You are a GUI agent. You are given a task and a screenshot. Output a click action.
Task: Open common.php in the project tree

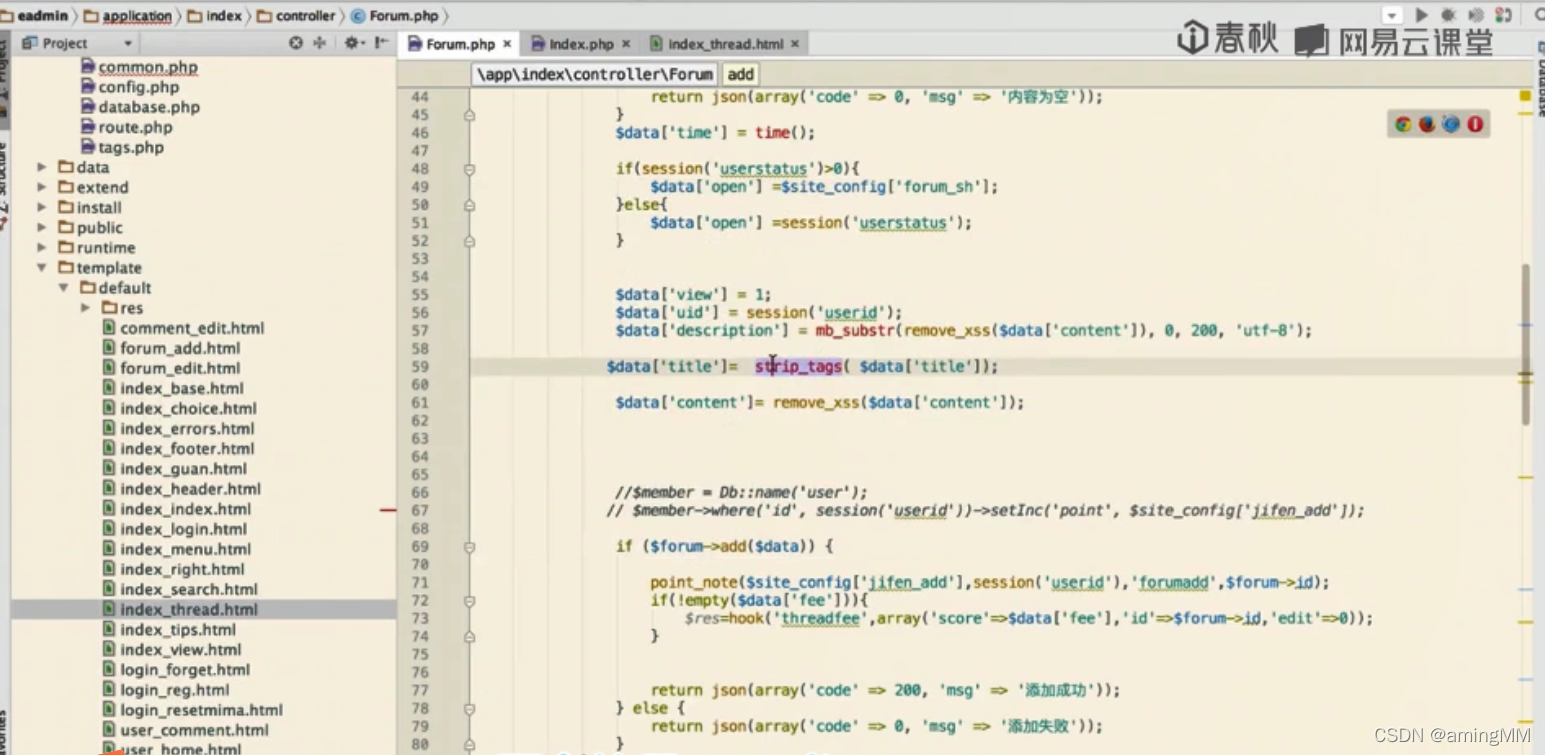pyautogui.click(x=139, y=67)
